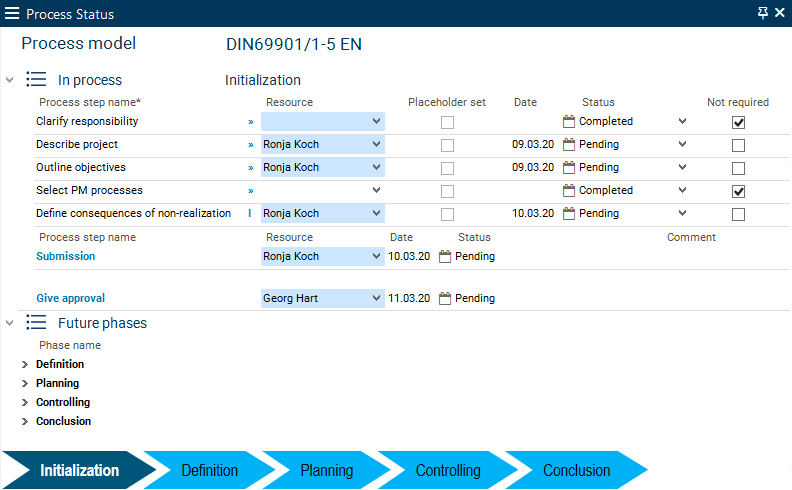Uncheck Not required for Select PM processes
Screen dimensions: 792x490
click(x=739, y=191)
